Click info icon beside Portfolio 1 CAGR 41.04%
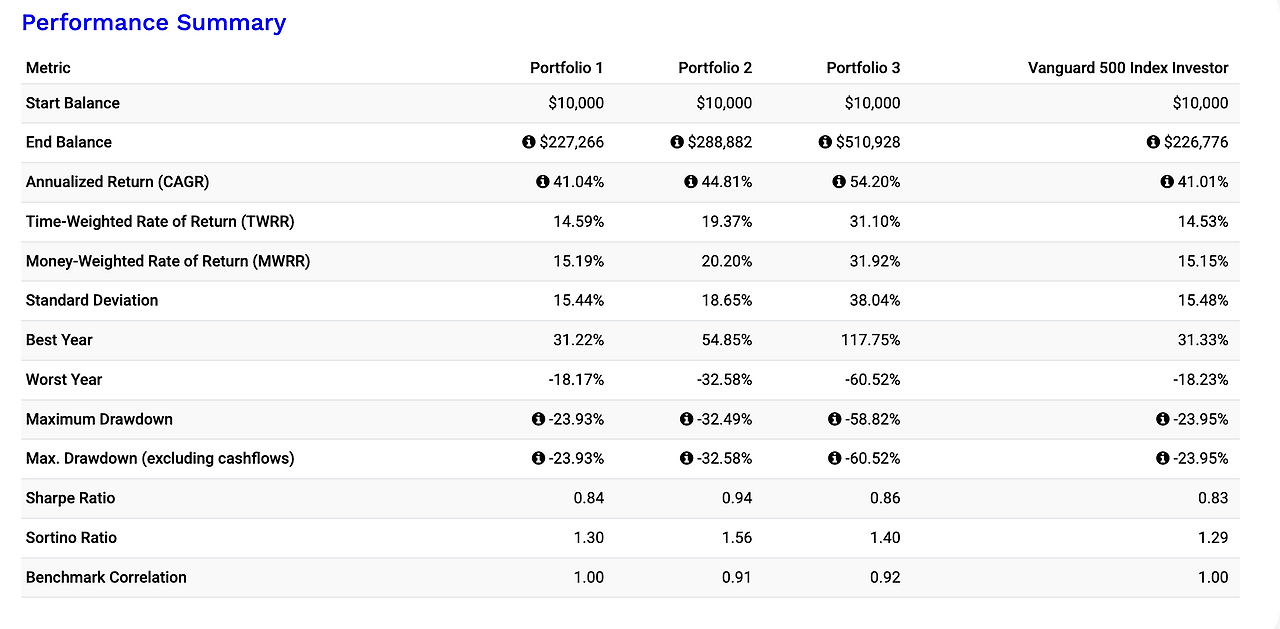The height and width of the screenshot is (629, 1280). 543,182
